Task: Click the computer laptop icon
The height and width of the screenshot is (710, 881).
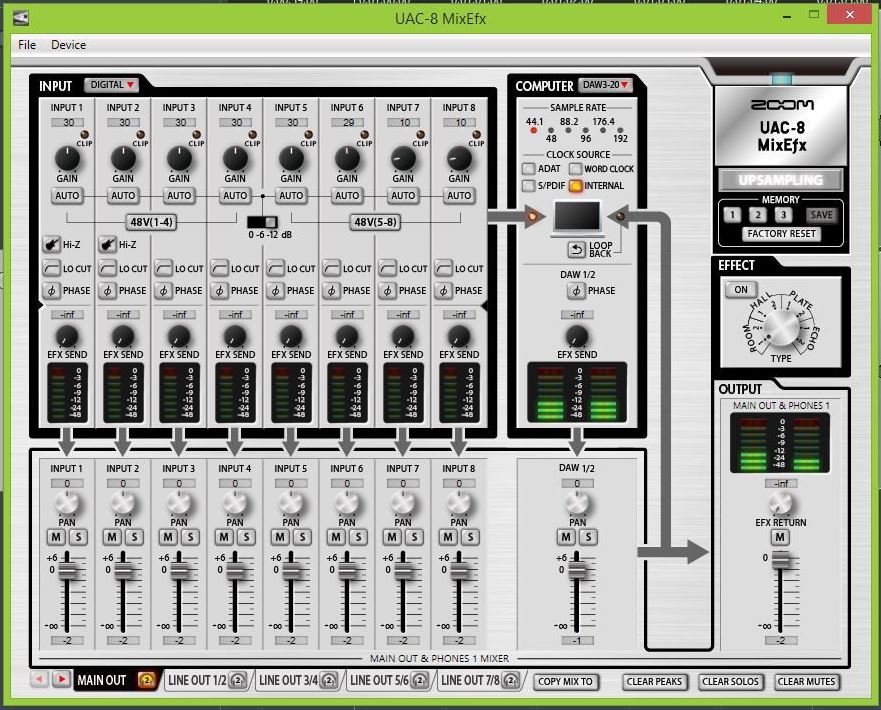Action: click(577, 217)
